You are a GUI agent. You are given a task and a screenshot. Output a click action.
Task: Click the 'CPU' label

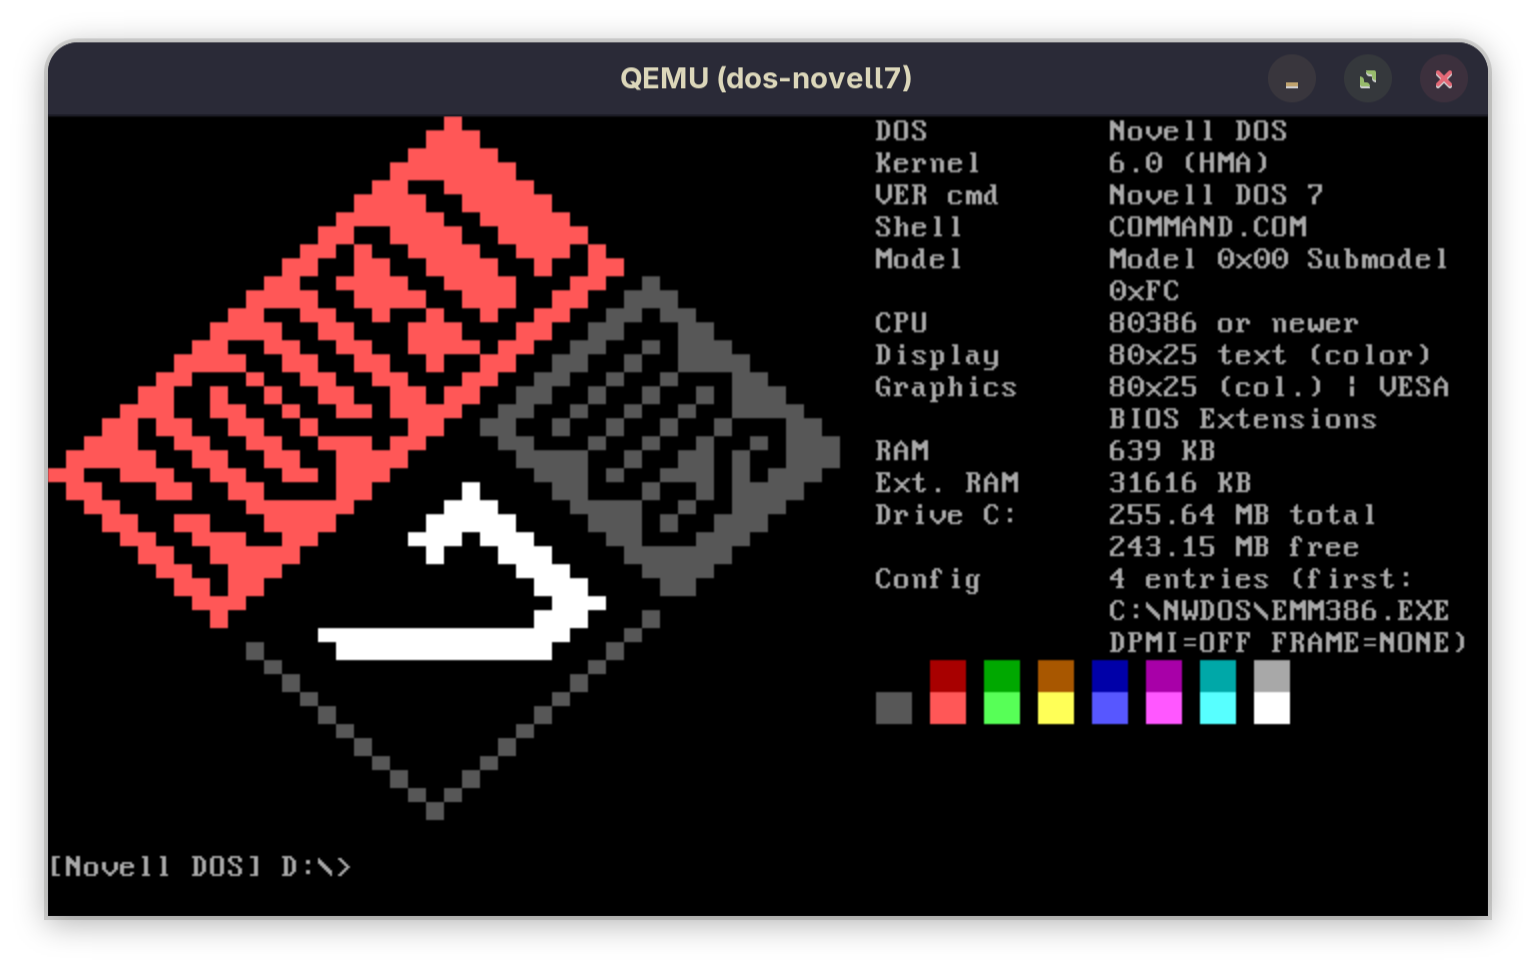click(901, 323)
